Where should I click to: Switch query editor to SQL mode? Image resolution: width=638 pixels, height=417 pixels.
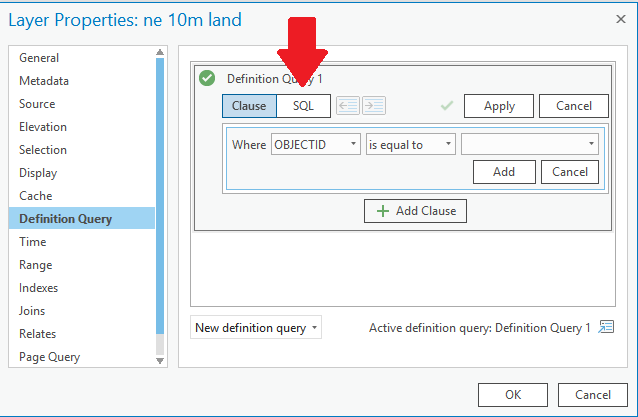point(304,106)
